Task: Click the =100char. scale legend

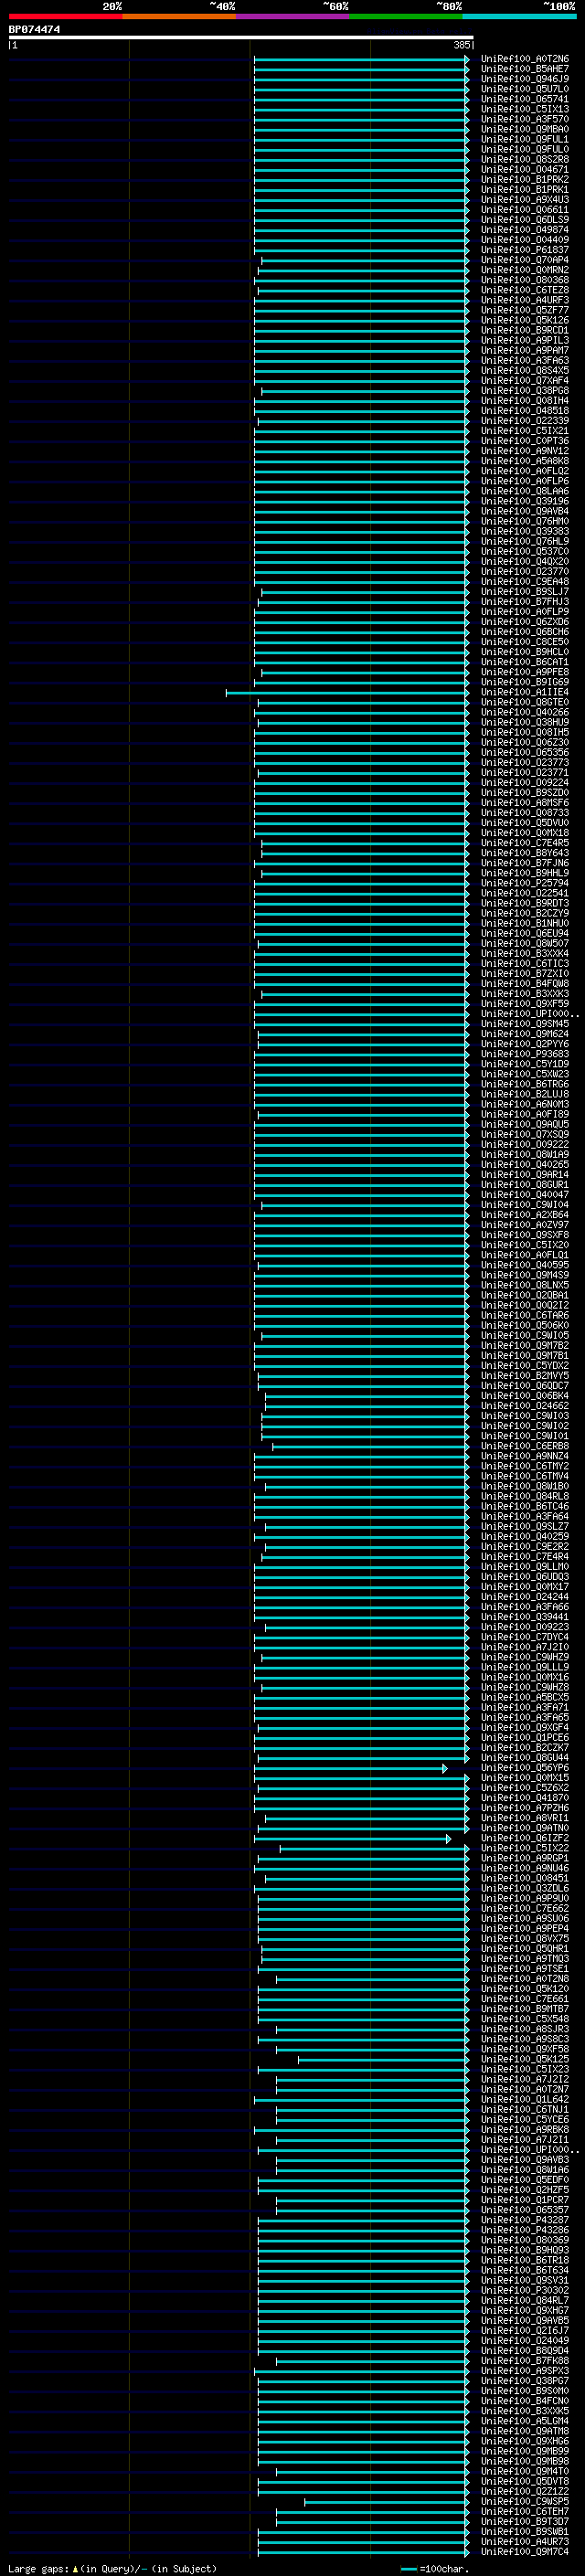Action: pyautogui.click(x=434, y=2568)
